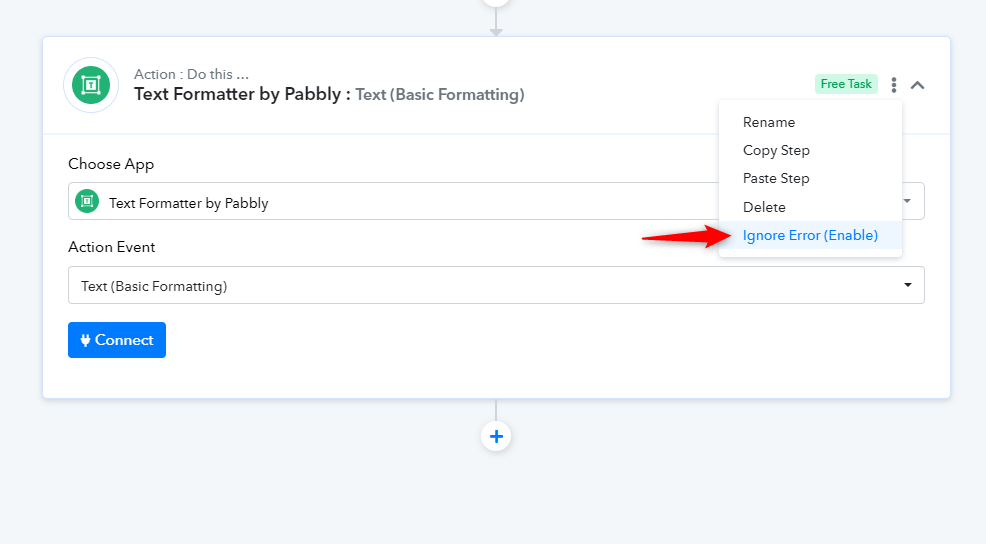Click the connector arrow above the step
The image size is (986, 544).
pos(496,24)
